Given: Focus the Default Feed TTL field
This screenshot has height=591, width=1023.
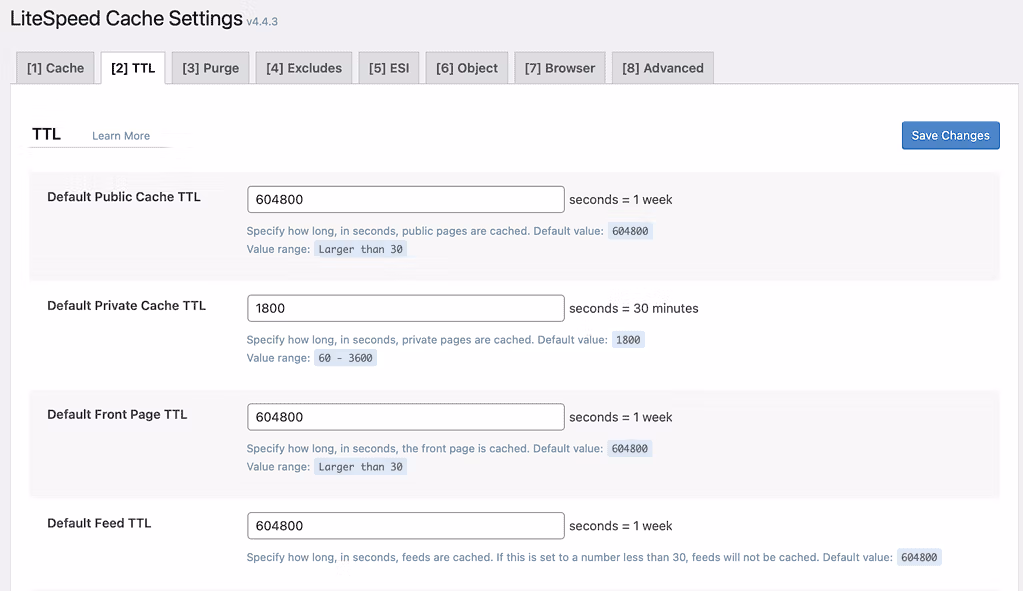Looking at the screenshot, I should (406, 526).
